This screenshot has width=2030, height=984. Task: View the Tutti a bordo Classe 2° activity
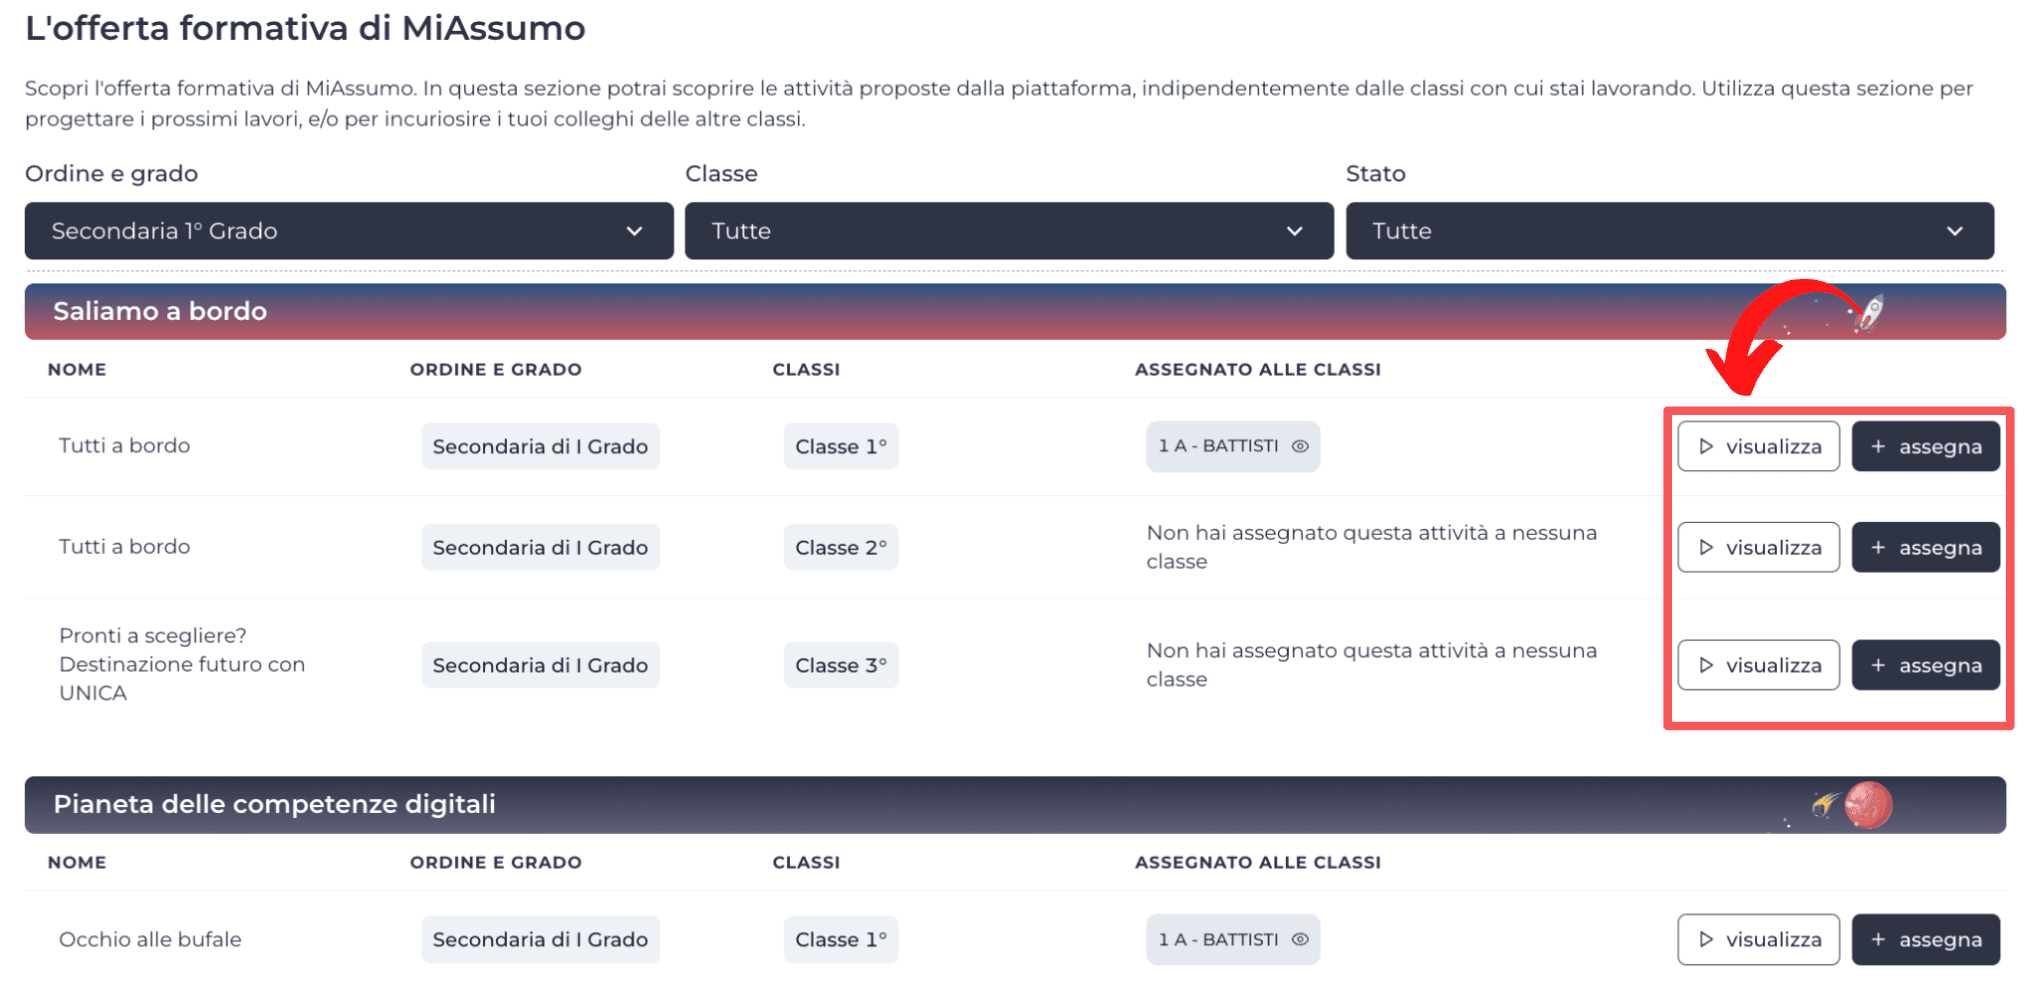click(1758, 547)
